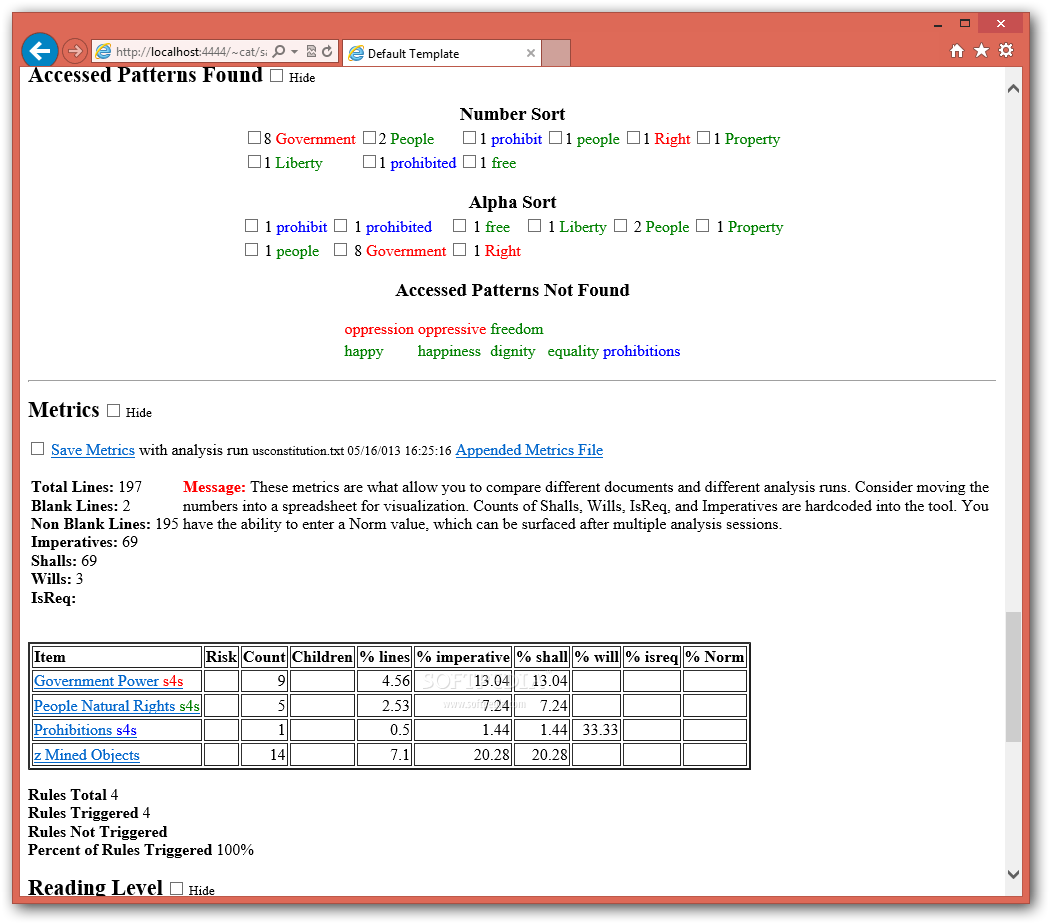Click the Refresh page icon
The image size is (1050, 924).
point(327,52)
